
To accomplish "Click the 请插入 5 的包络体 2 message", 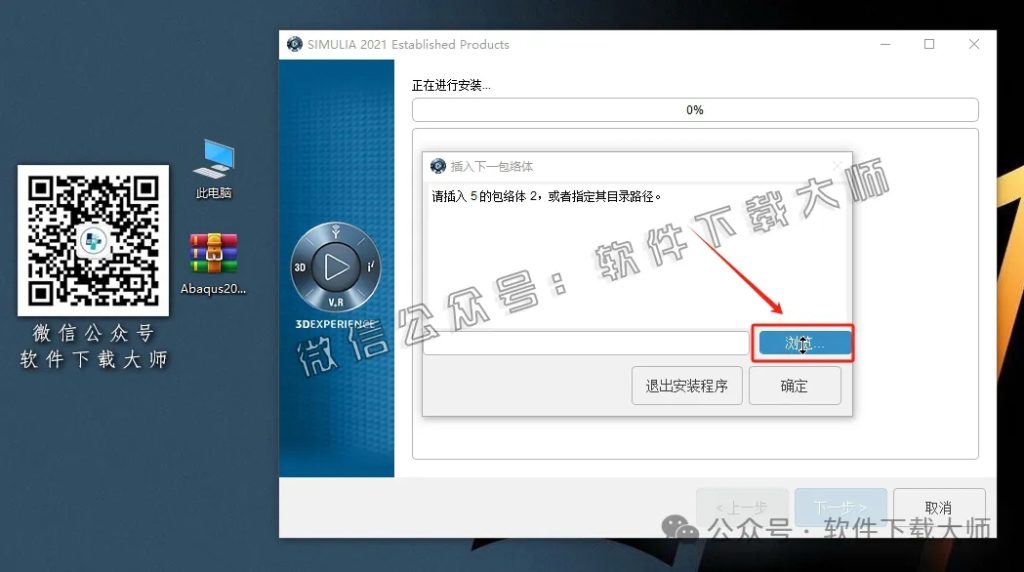I will click(x=546, y=197).
